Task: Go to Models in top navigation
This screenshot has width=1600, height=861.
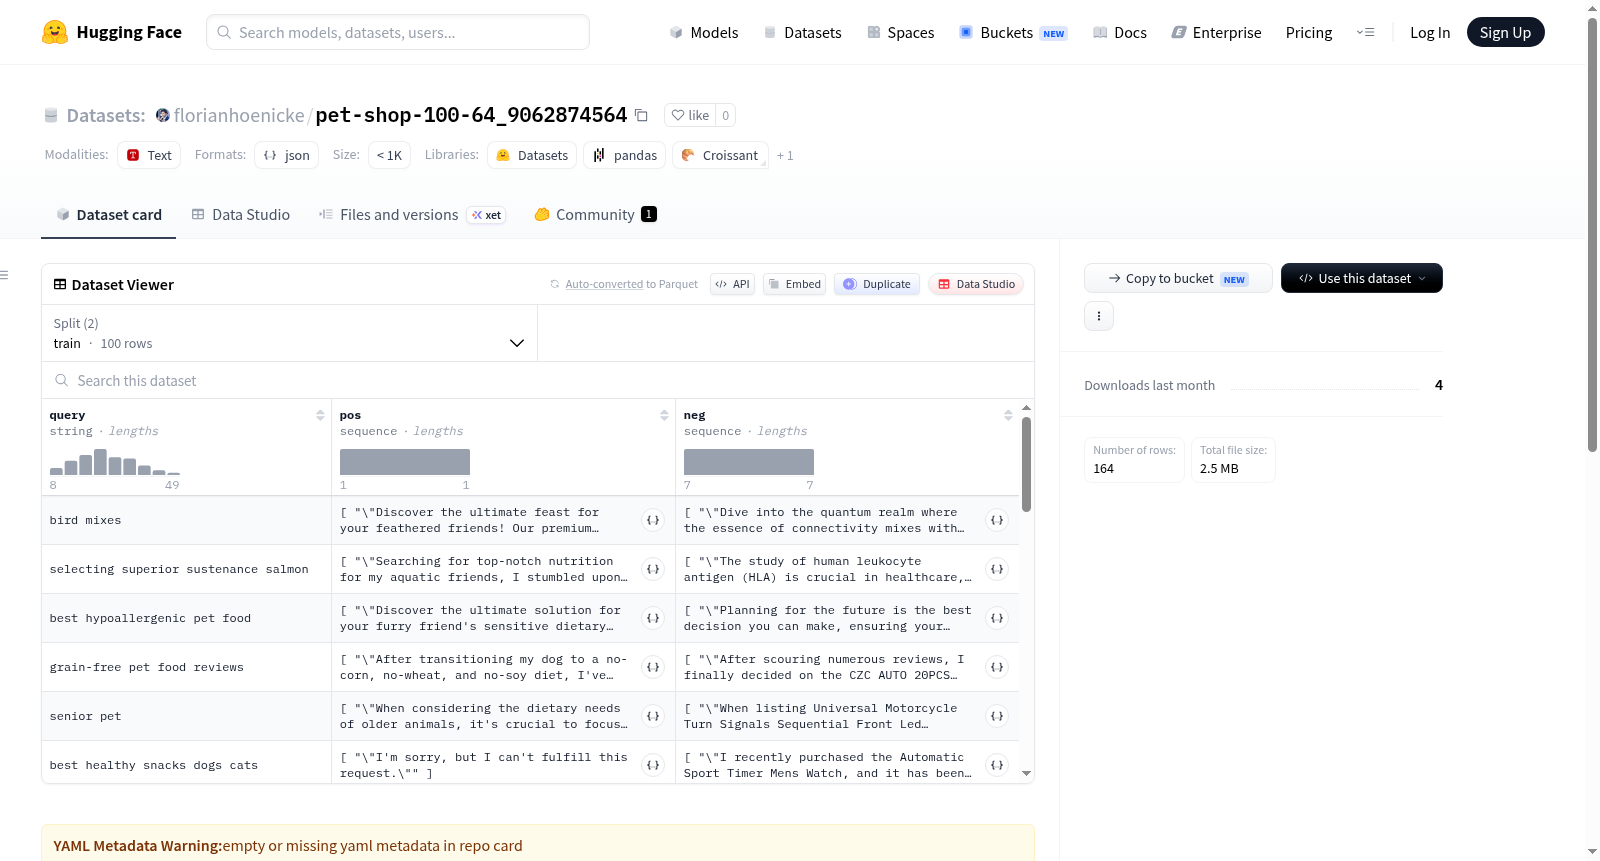Action: coord(704,32)
